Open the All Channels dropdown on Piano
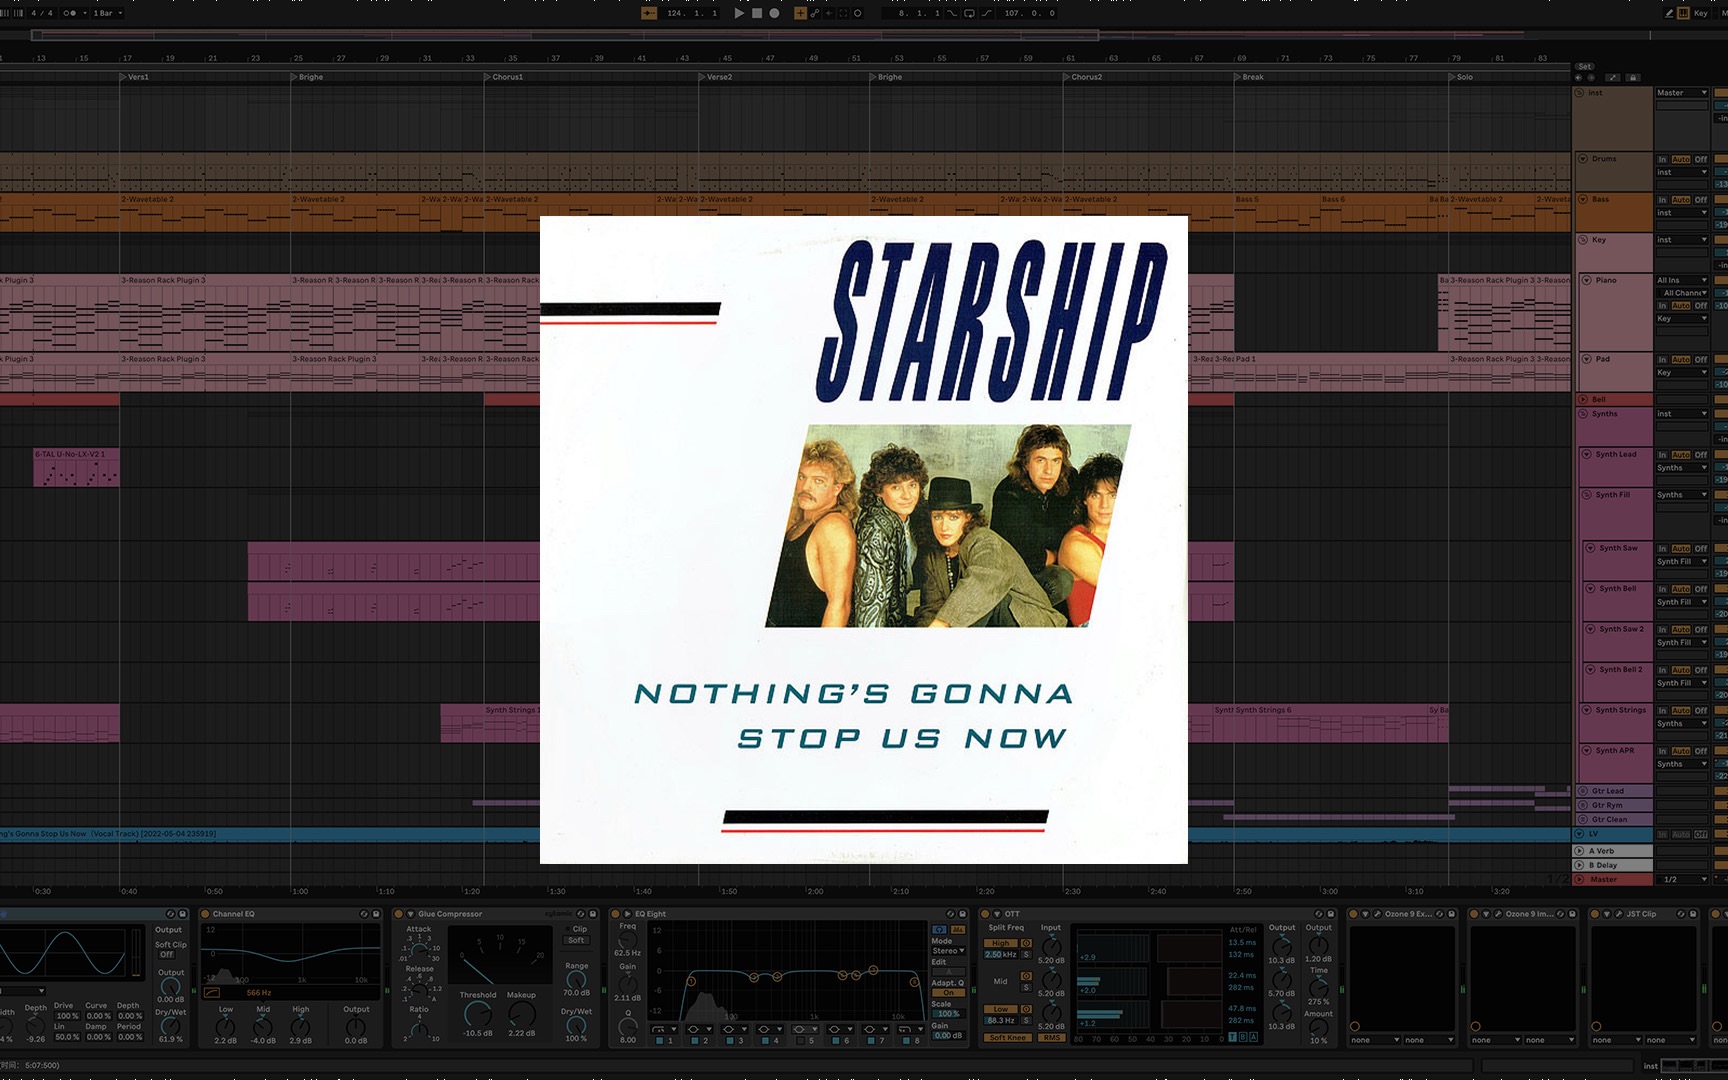The height and width of the screenshot is (1080, 1728). coord(1685,293)
